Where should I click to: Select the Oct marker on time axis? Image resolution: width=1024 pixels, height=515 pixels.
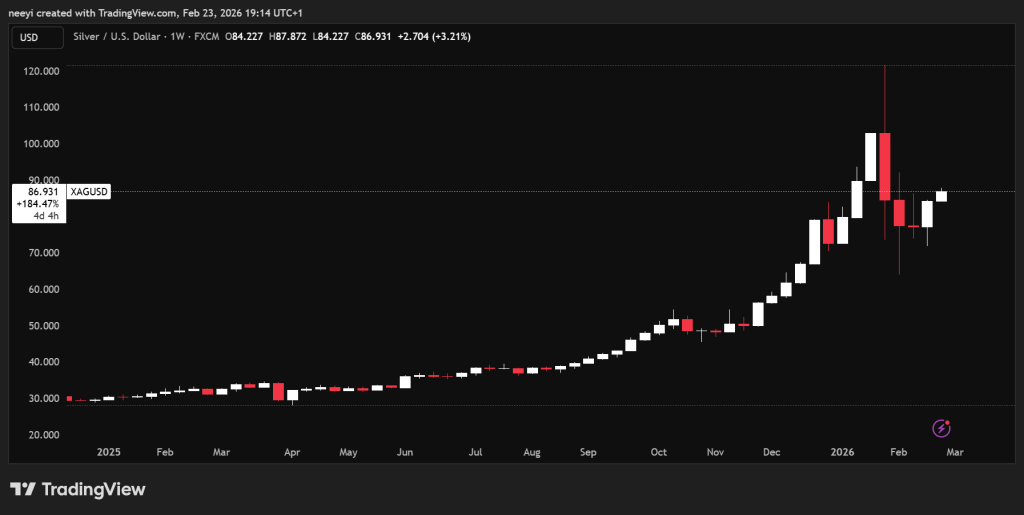click(x=658, y=452)
